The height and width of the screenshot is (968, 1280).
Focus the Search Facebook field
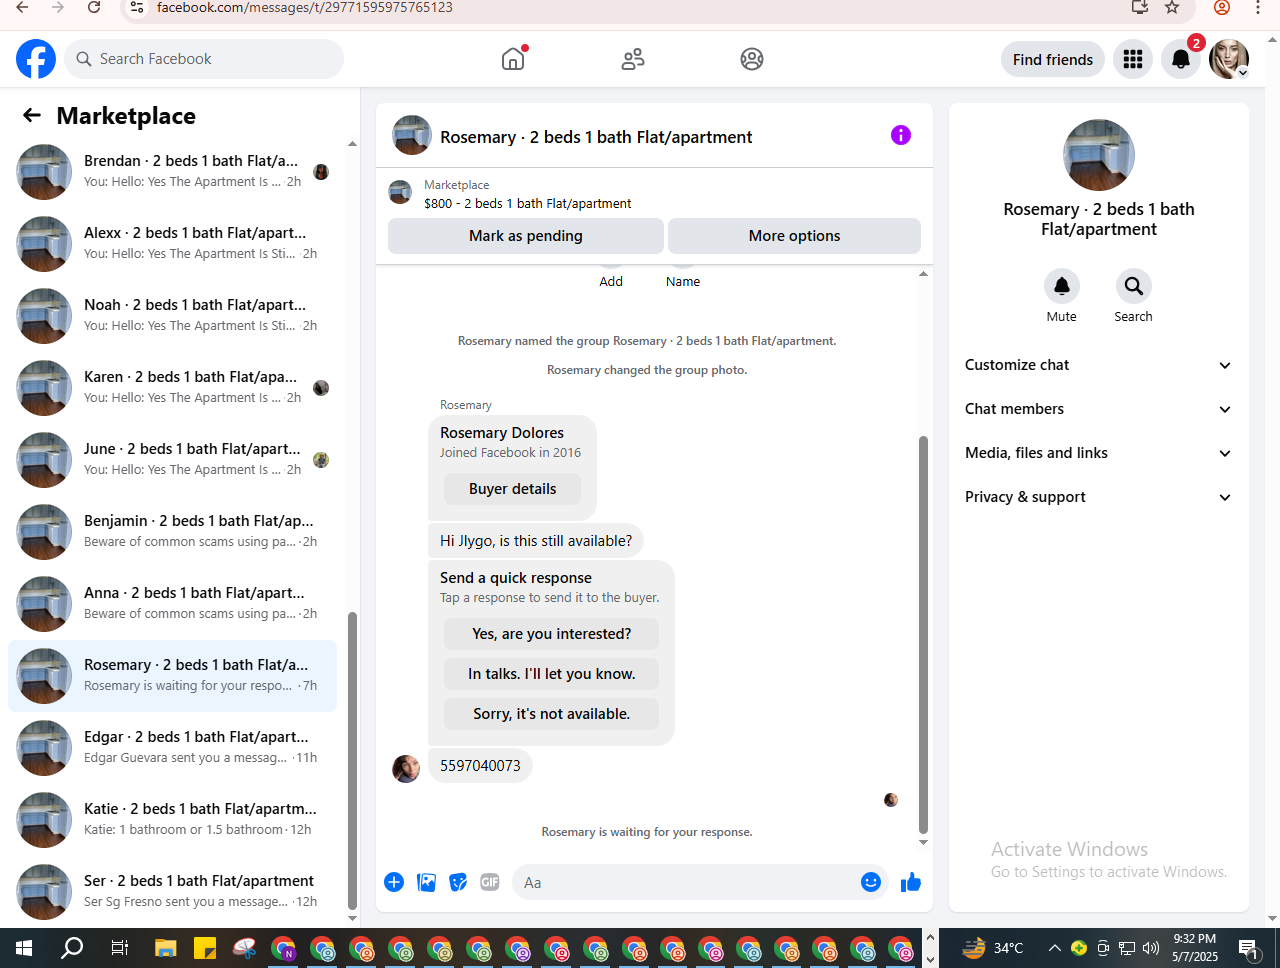click(x=204, y=59)
